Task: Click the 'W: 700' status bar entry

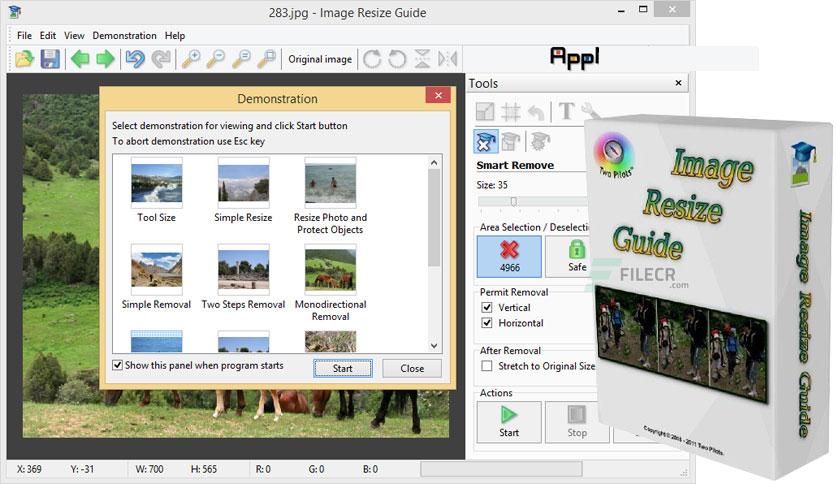Action: 149,469
